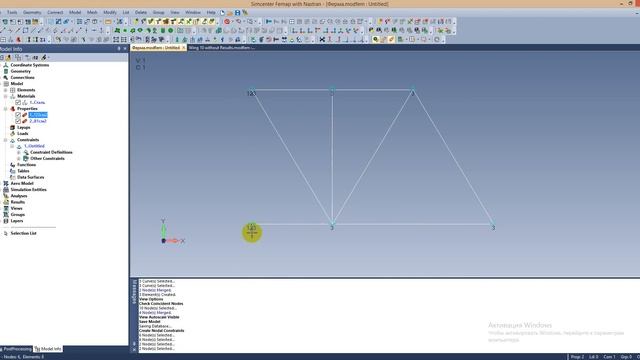Click the Grp: 0 status bar field

(x=626, y=357)
